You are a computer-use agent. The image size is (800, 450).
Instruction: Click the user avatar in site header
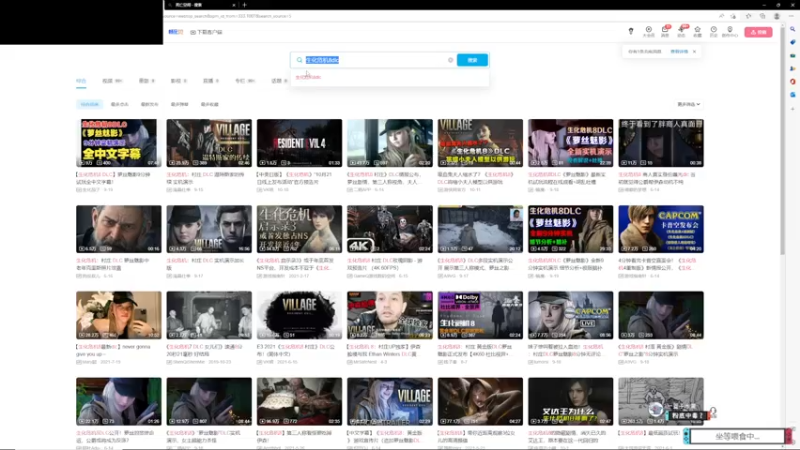pos(631,31)
